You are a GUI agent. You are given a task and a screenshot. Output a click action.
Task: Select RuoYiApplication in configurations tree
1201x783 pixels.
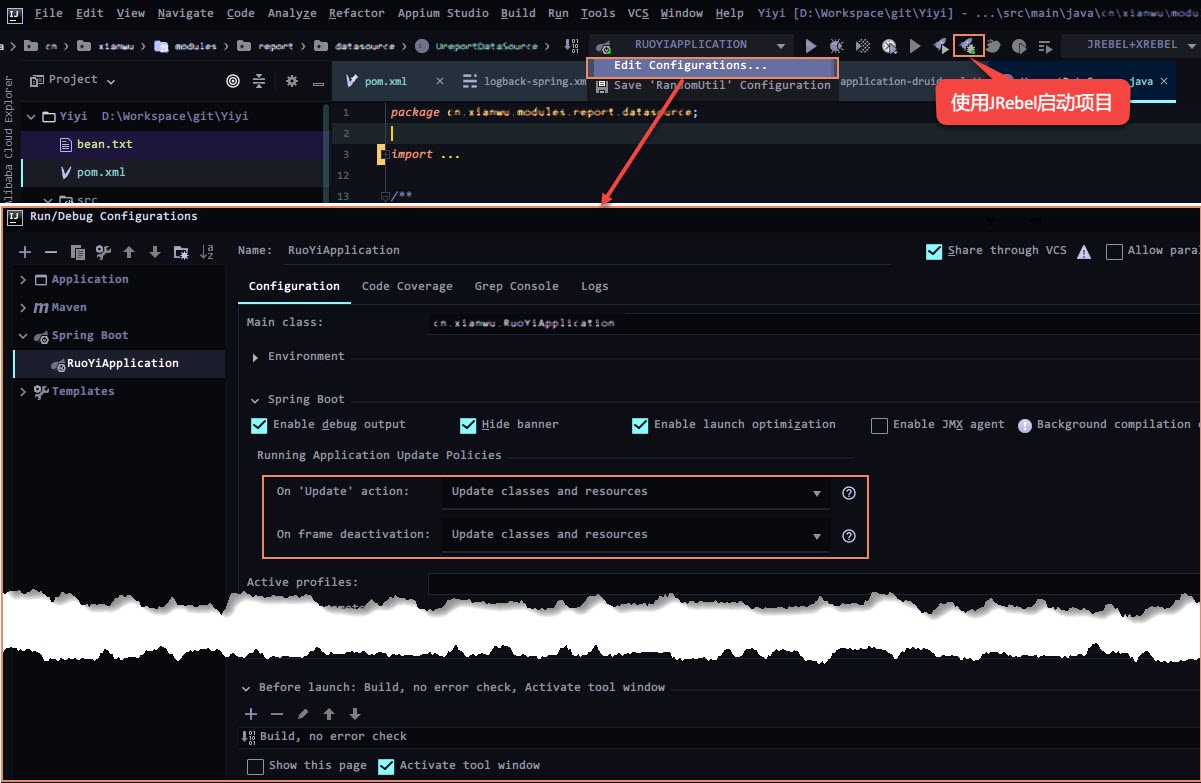(x=119, y=363)
